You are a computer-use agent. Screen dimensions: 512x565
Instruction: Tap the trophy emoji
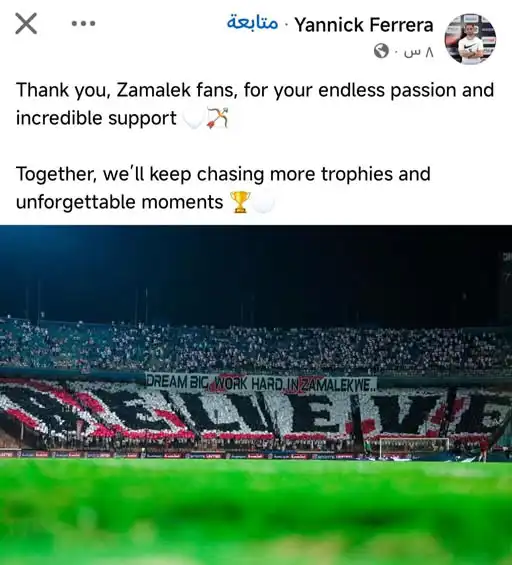pyautogui.click(x=240, y=202)
